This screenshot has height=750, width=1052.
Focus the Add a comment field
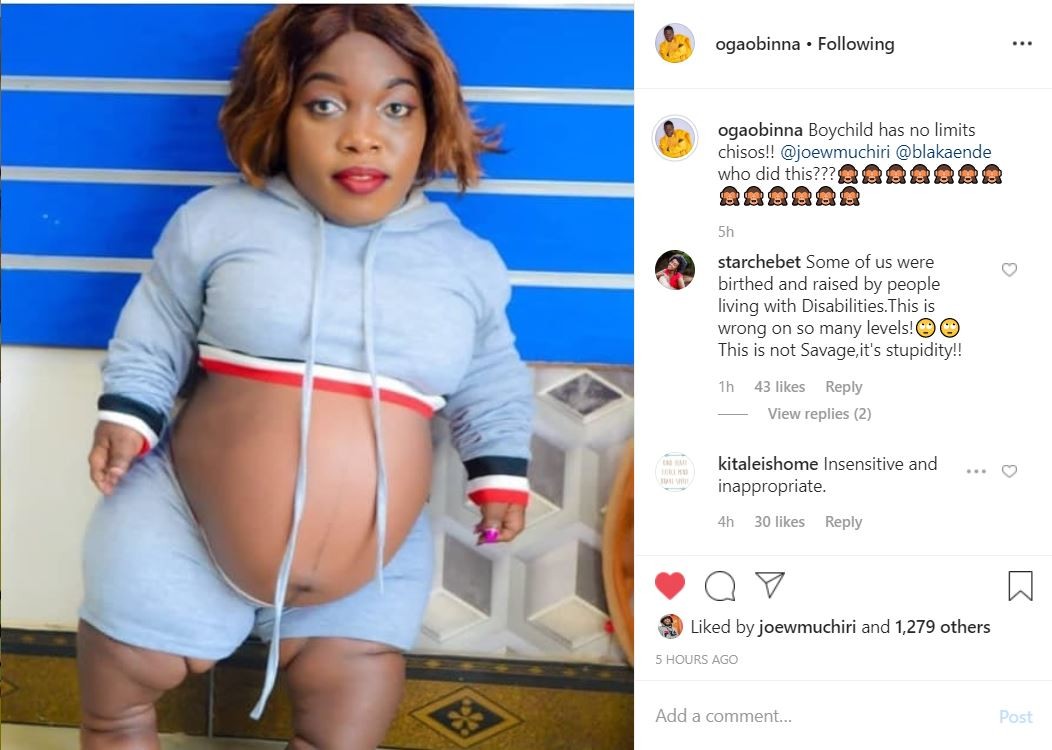pos(822,716)
